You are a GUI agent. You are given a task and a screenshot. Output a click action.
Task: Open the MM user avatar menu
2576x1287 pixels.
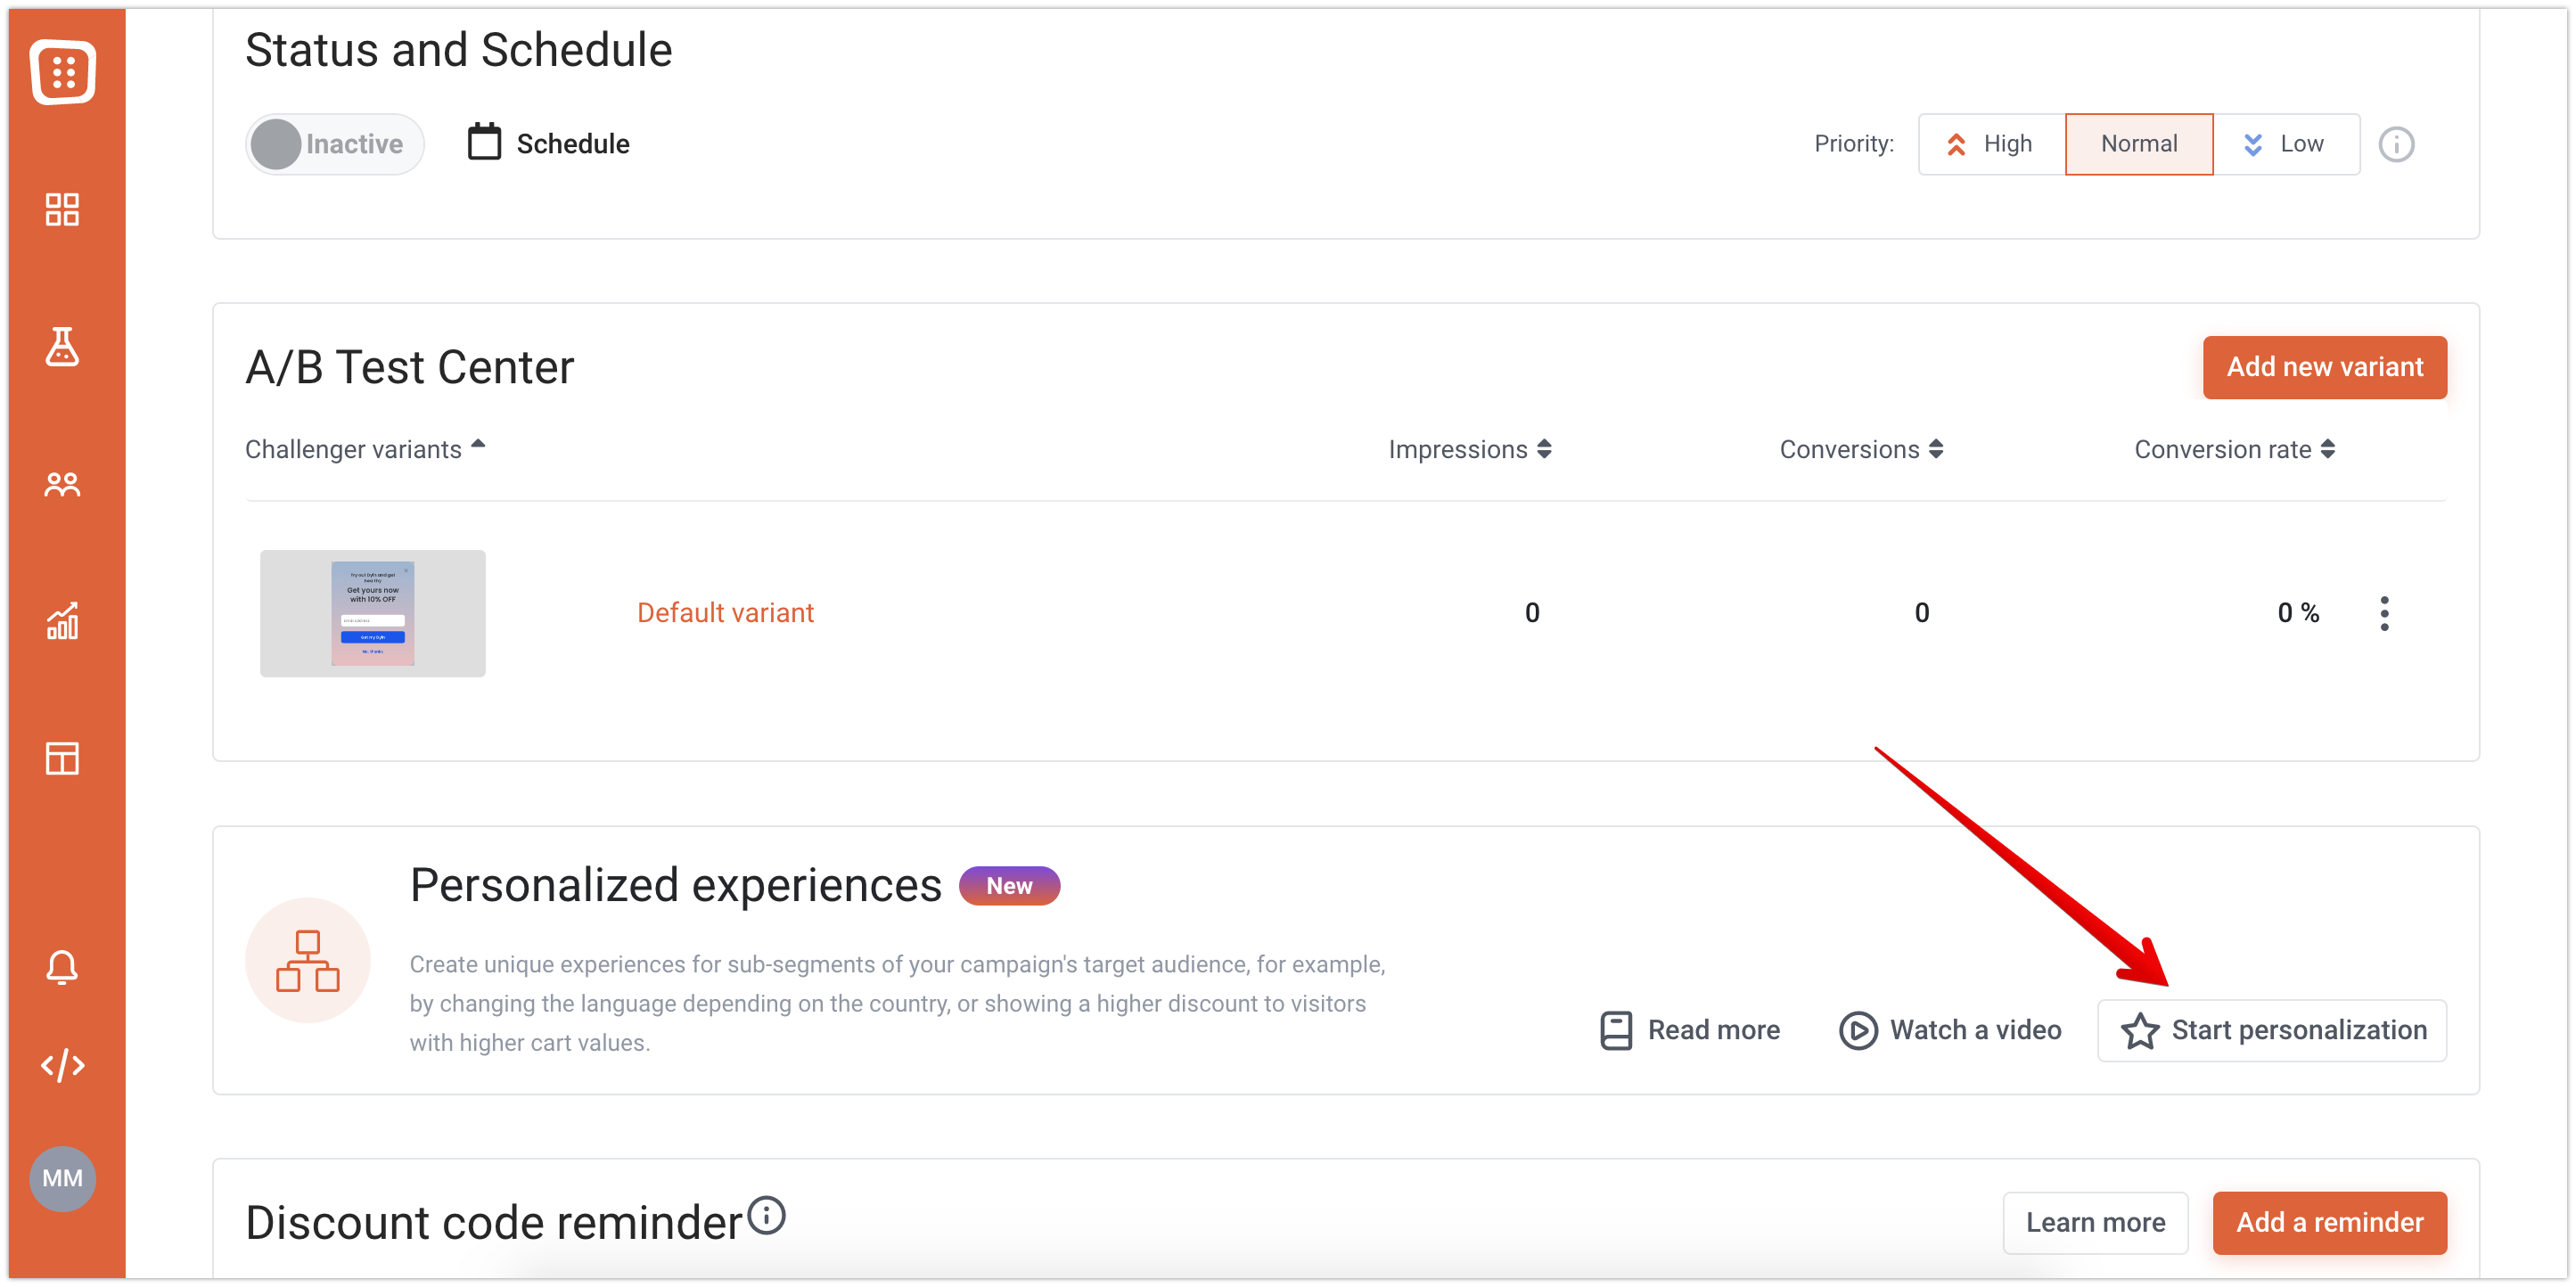click(62, 1178)
